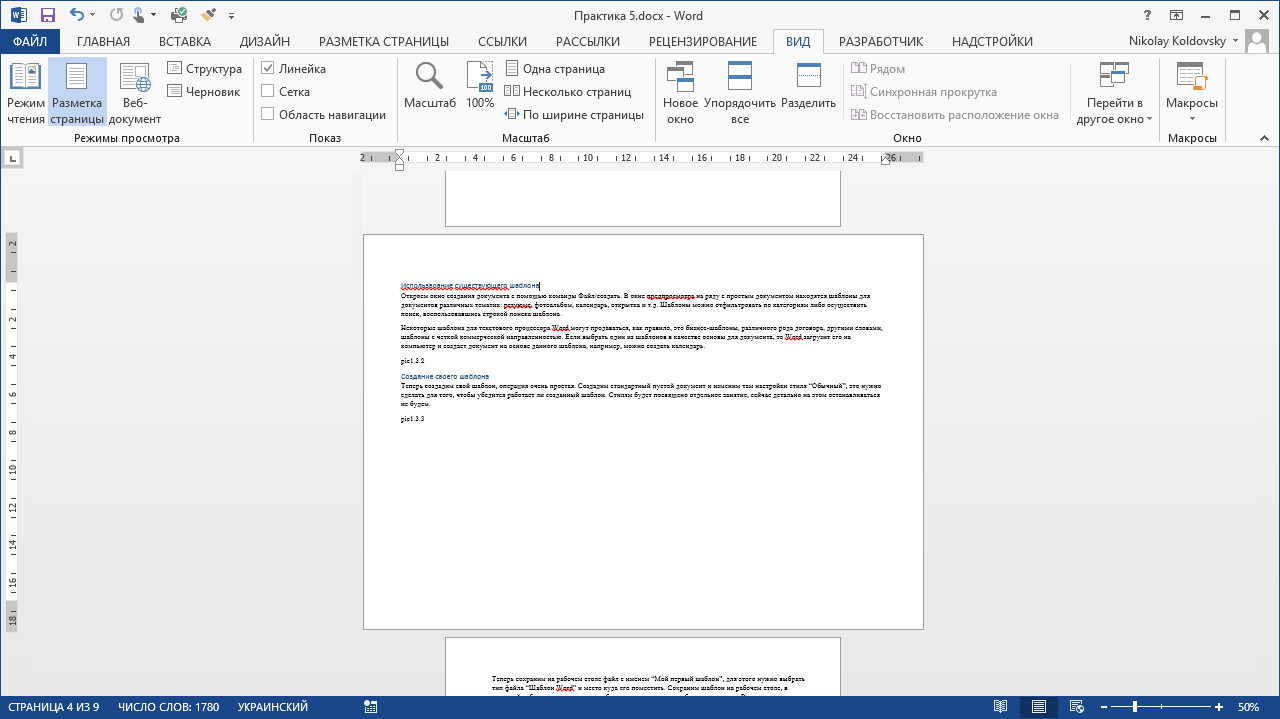Switch to НАДСТРОЙКИ tab
1280x719 pixels.
(993, 42)
